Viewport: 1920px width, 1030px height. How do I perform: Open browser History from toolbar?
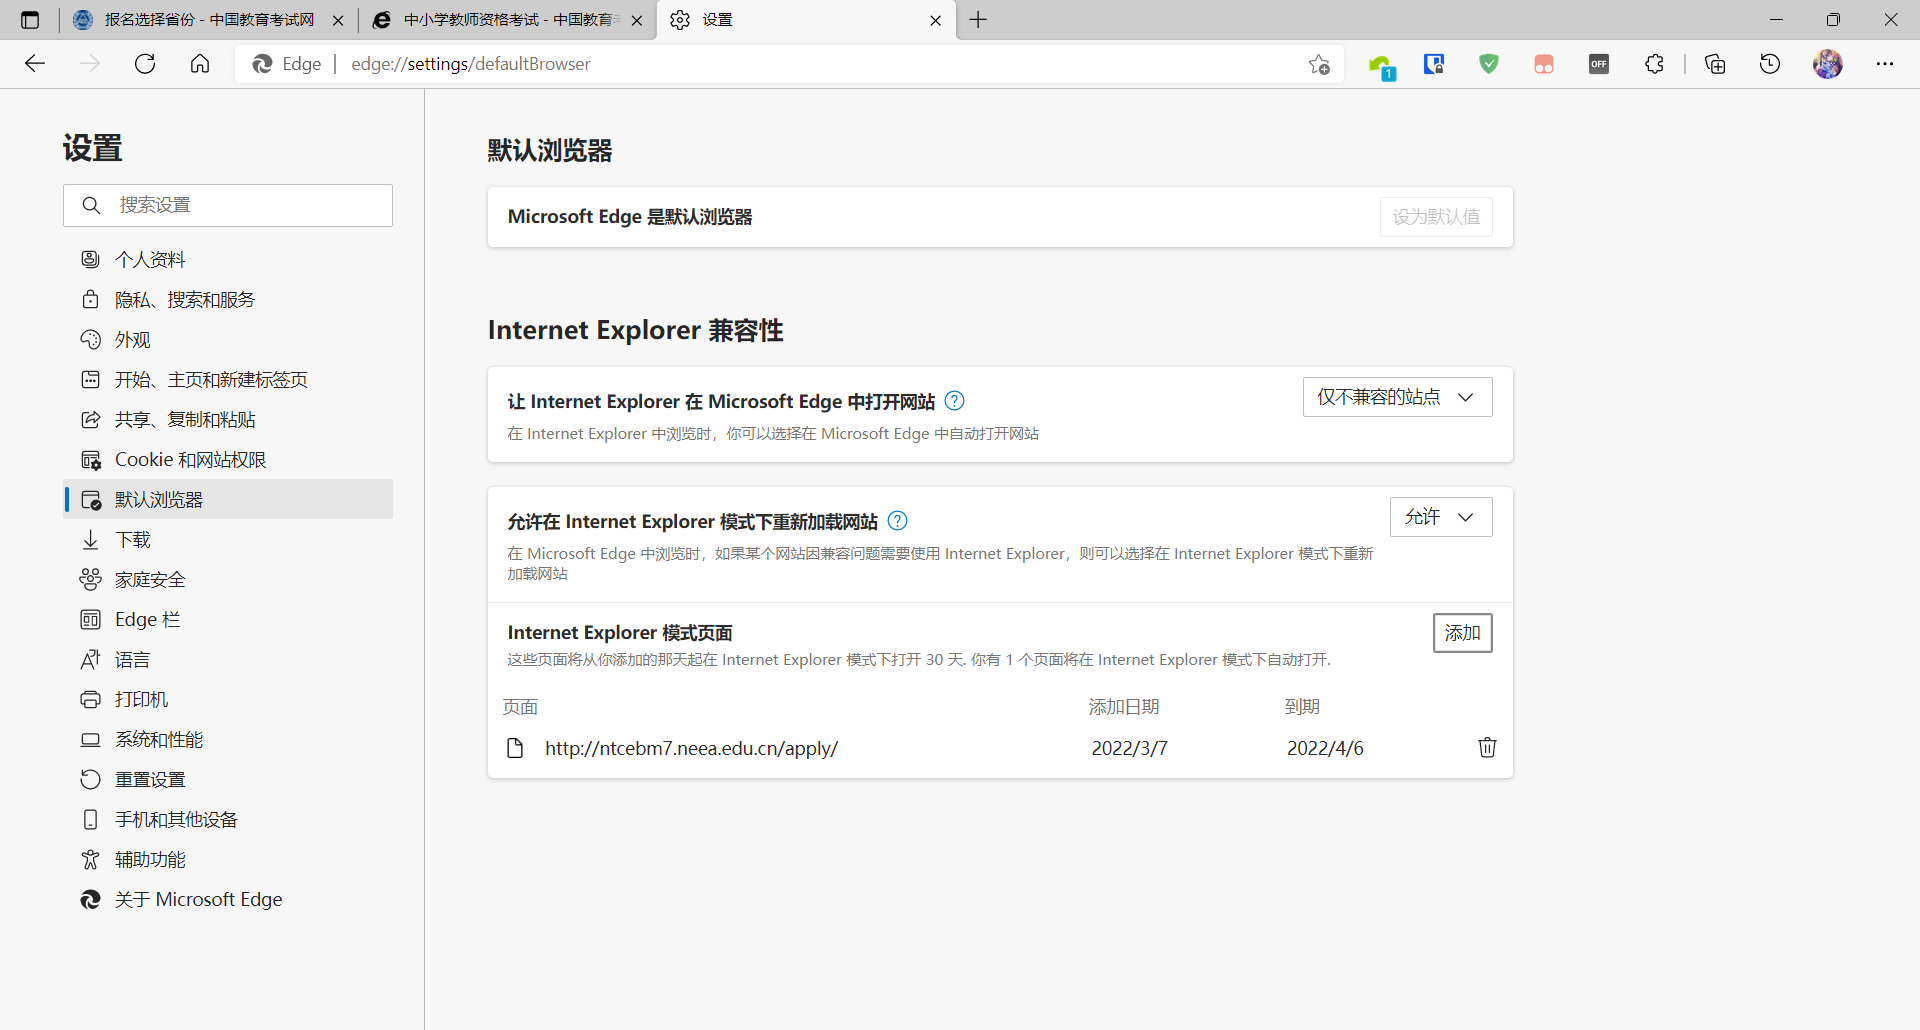pos(1769,64)
